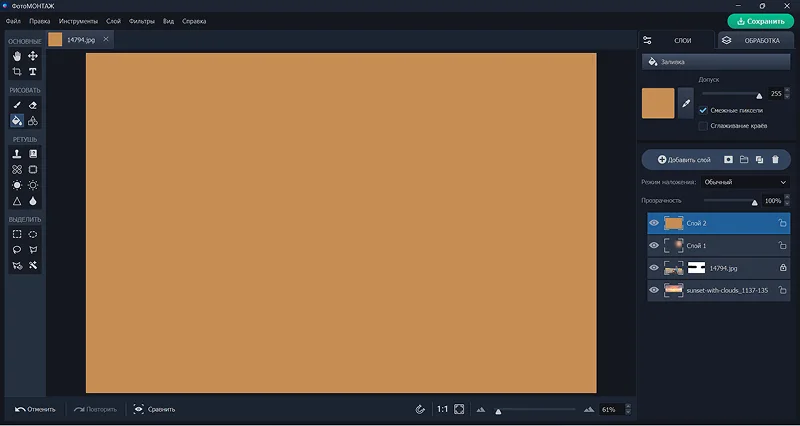This screenshot has width=800, height=426.
Task: Increase the opacity stepper value
Action: (x=787, y=198)
